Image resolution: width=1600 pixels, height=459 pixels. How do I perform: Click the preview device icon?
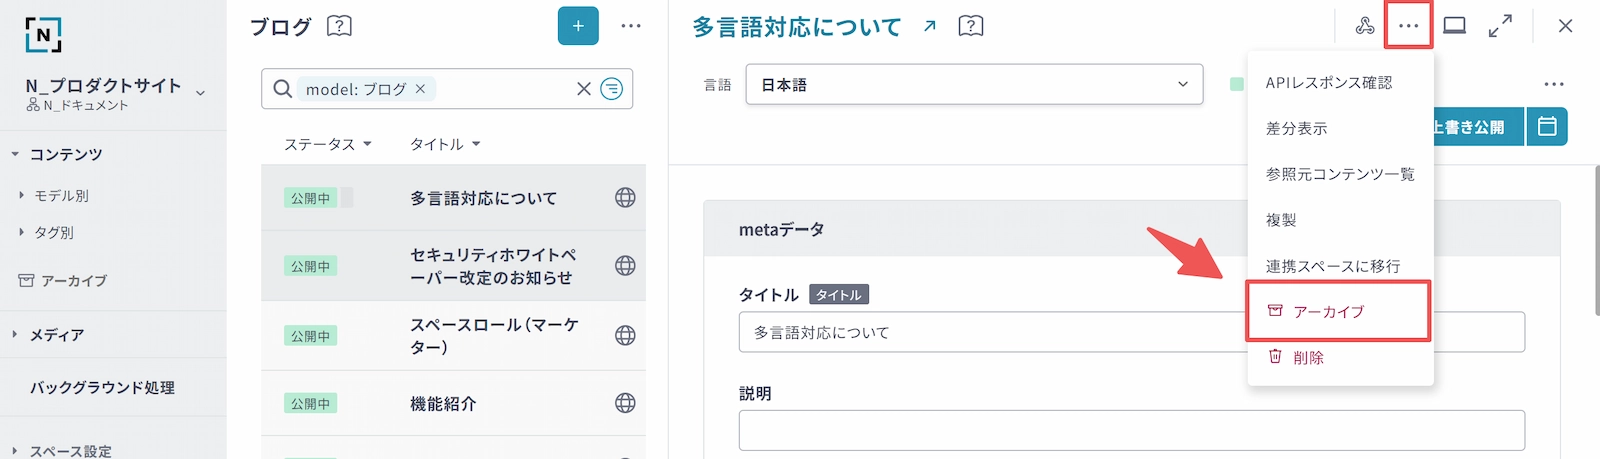point(1454,26)
